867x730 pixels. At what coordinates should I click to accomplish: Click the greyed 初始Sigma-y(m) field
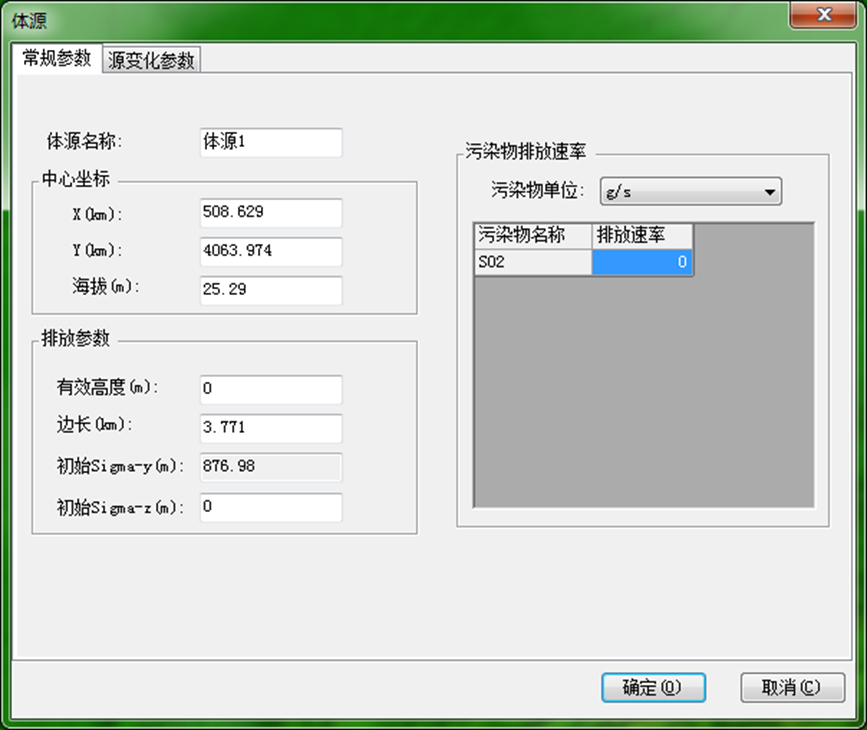click(270, 467)
